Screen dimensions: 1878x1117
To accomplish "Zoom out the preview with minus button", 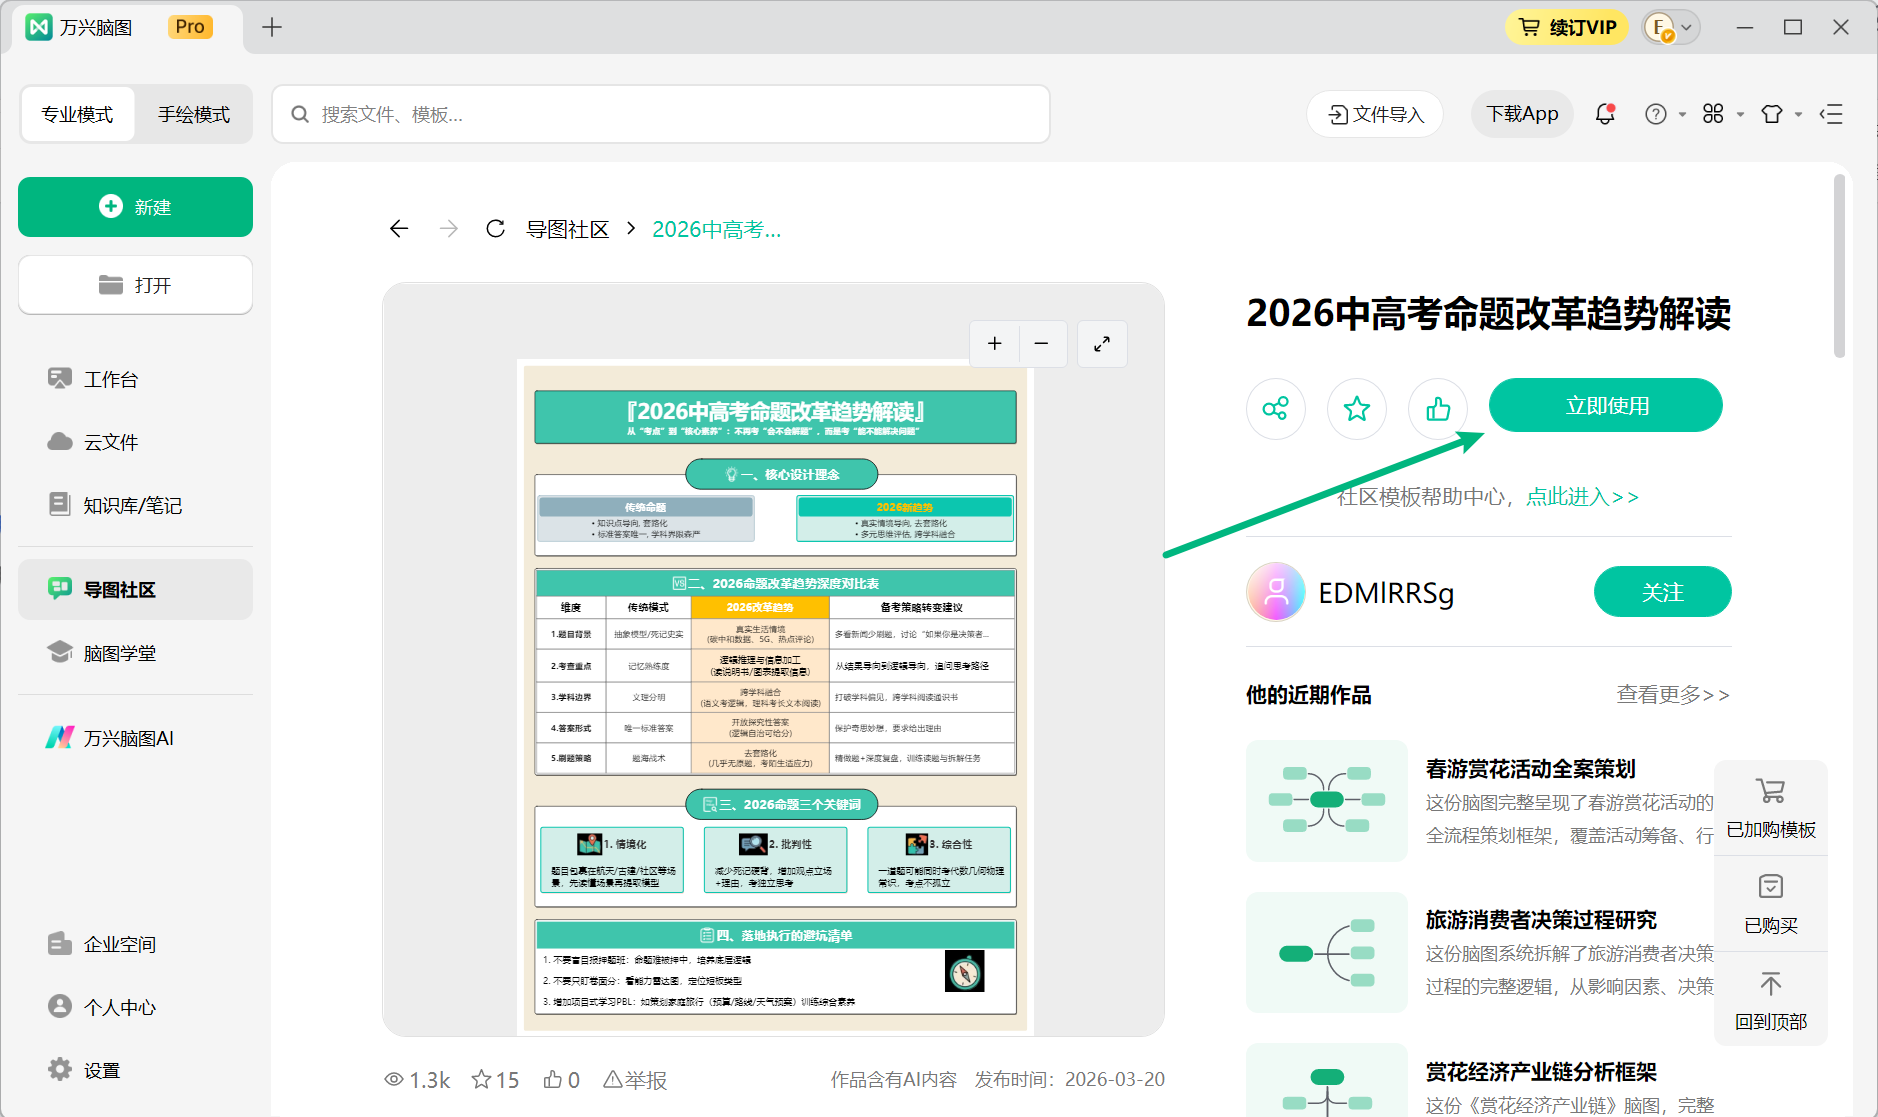I will pos(1042,344).
